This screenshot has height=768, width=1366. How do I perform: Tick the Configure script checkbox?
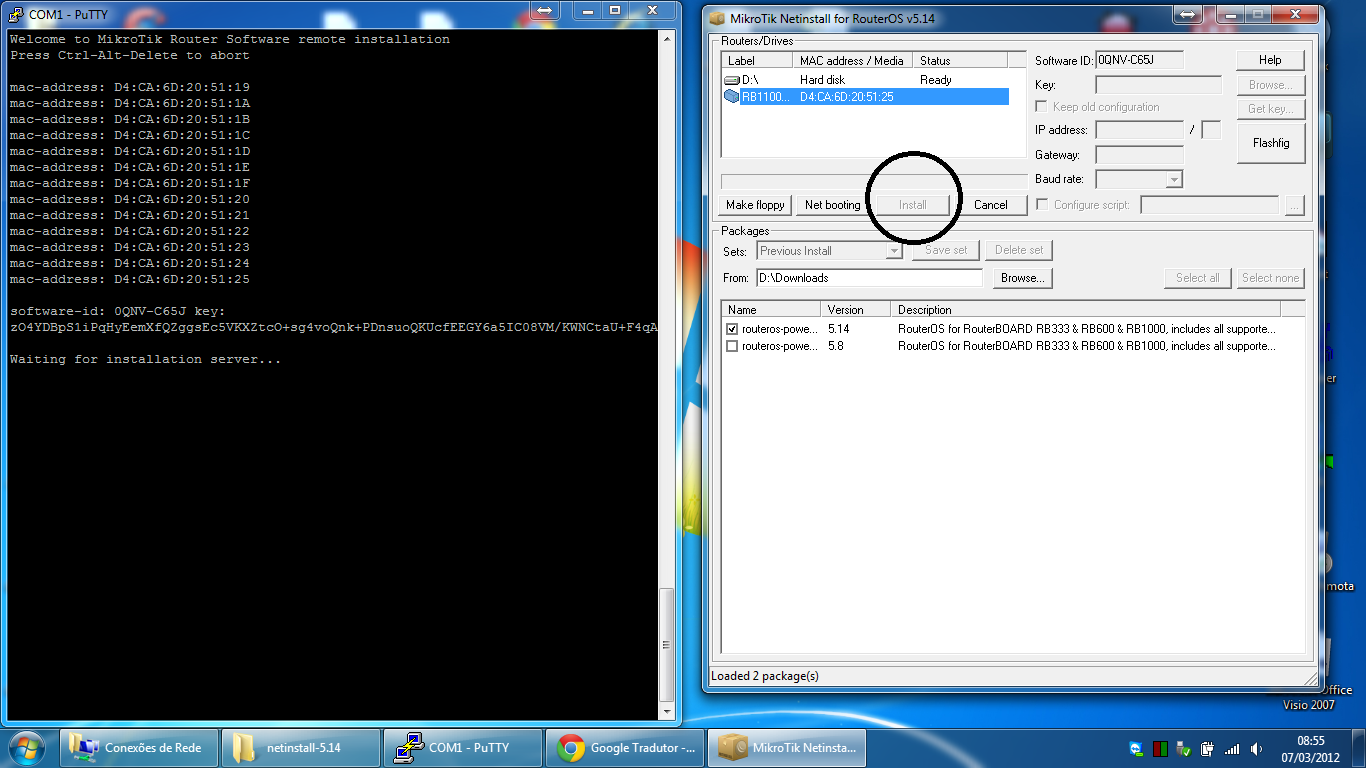1042,205
